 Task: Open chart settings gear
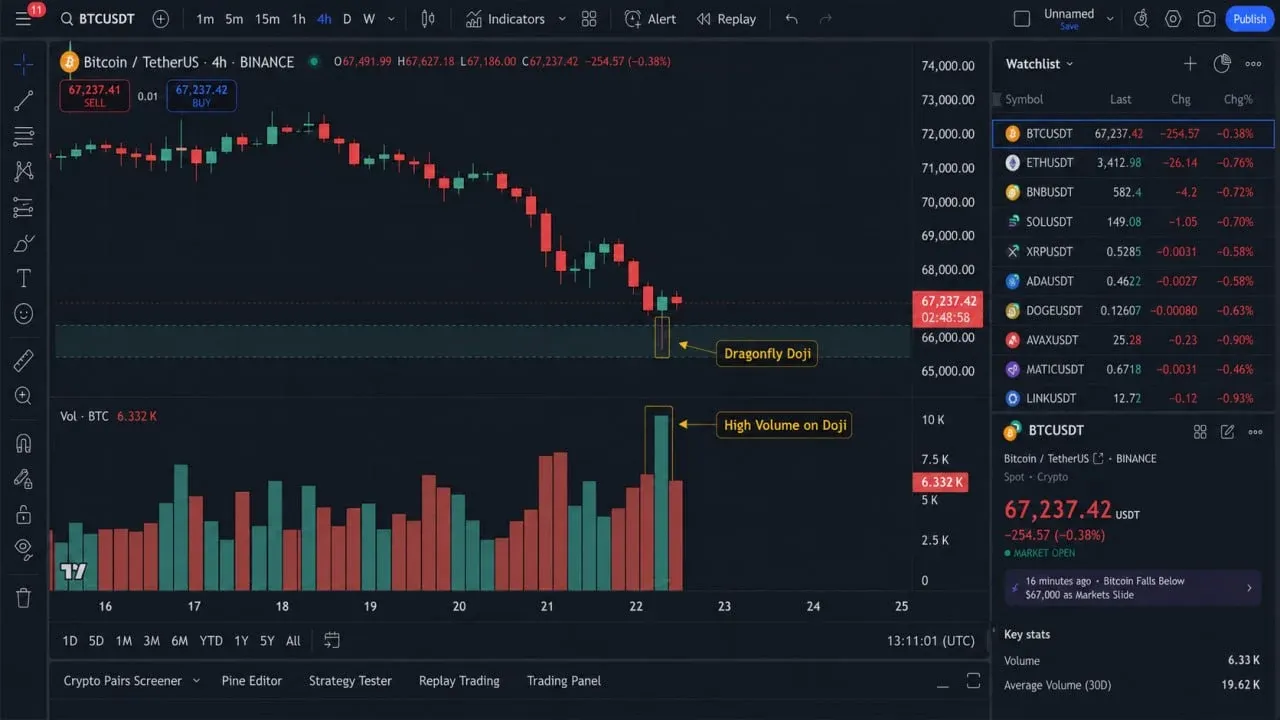[1174, 19]
